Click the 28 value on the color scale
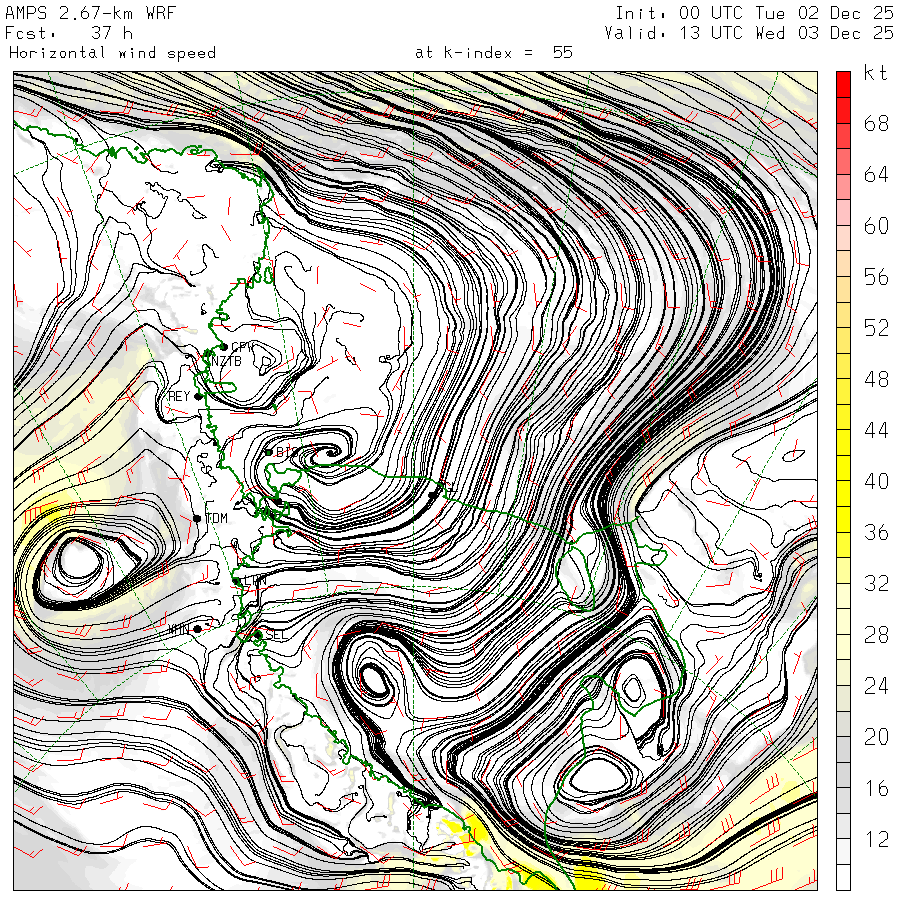 pos(876,635)
